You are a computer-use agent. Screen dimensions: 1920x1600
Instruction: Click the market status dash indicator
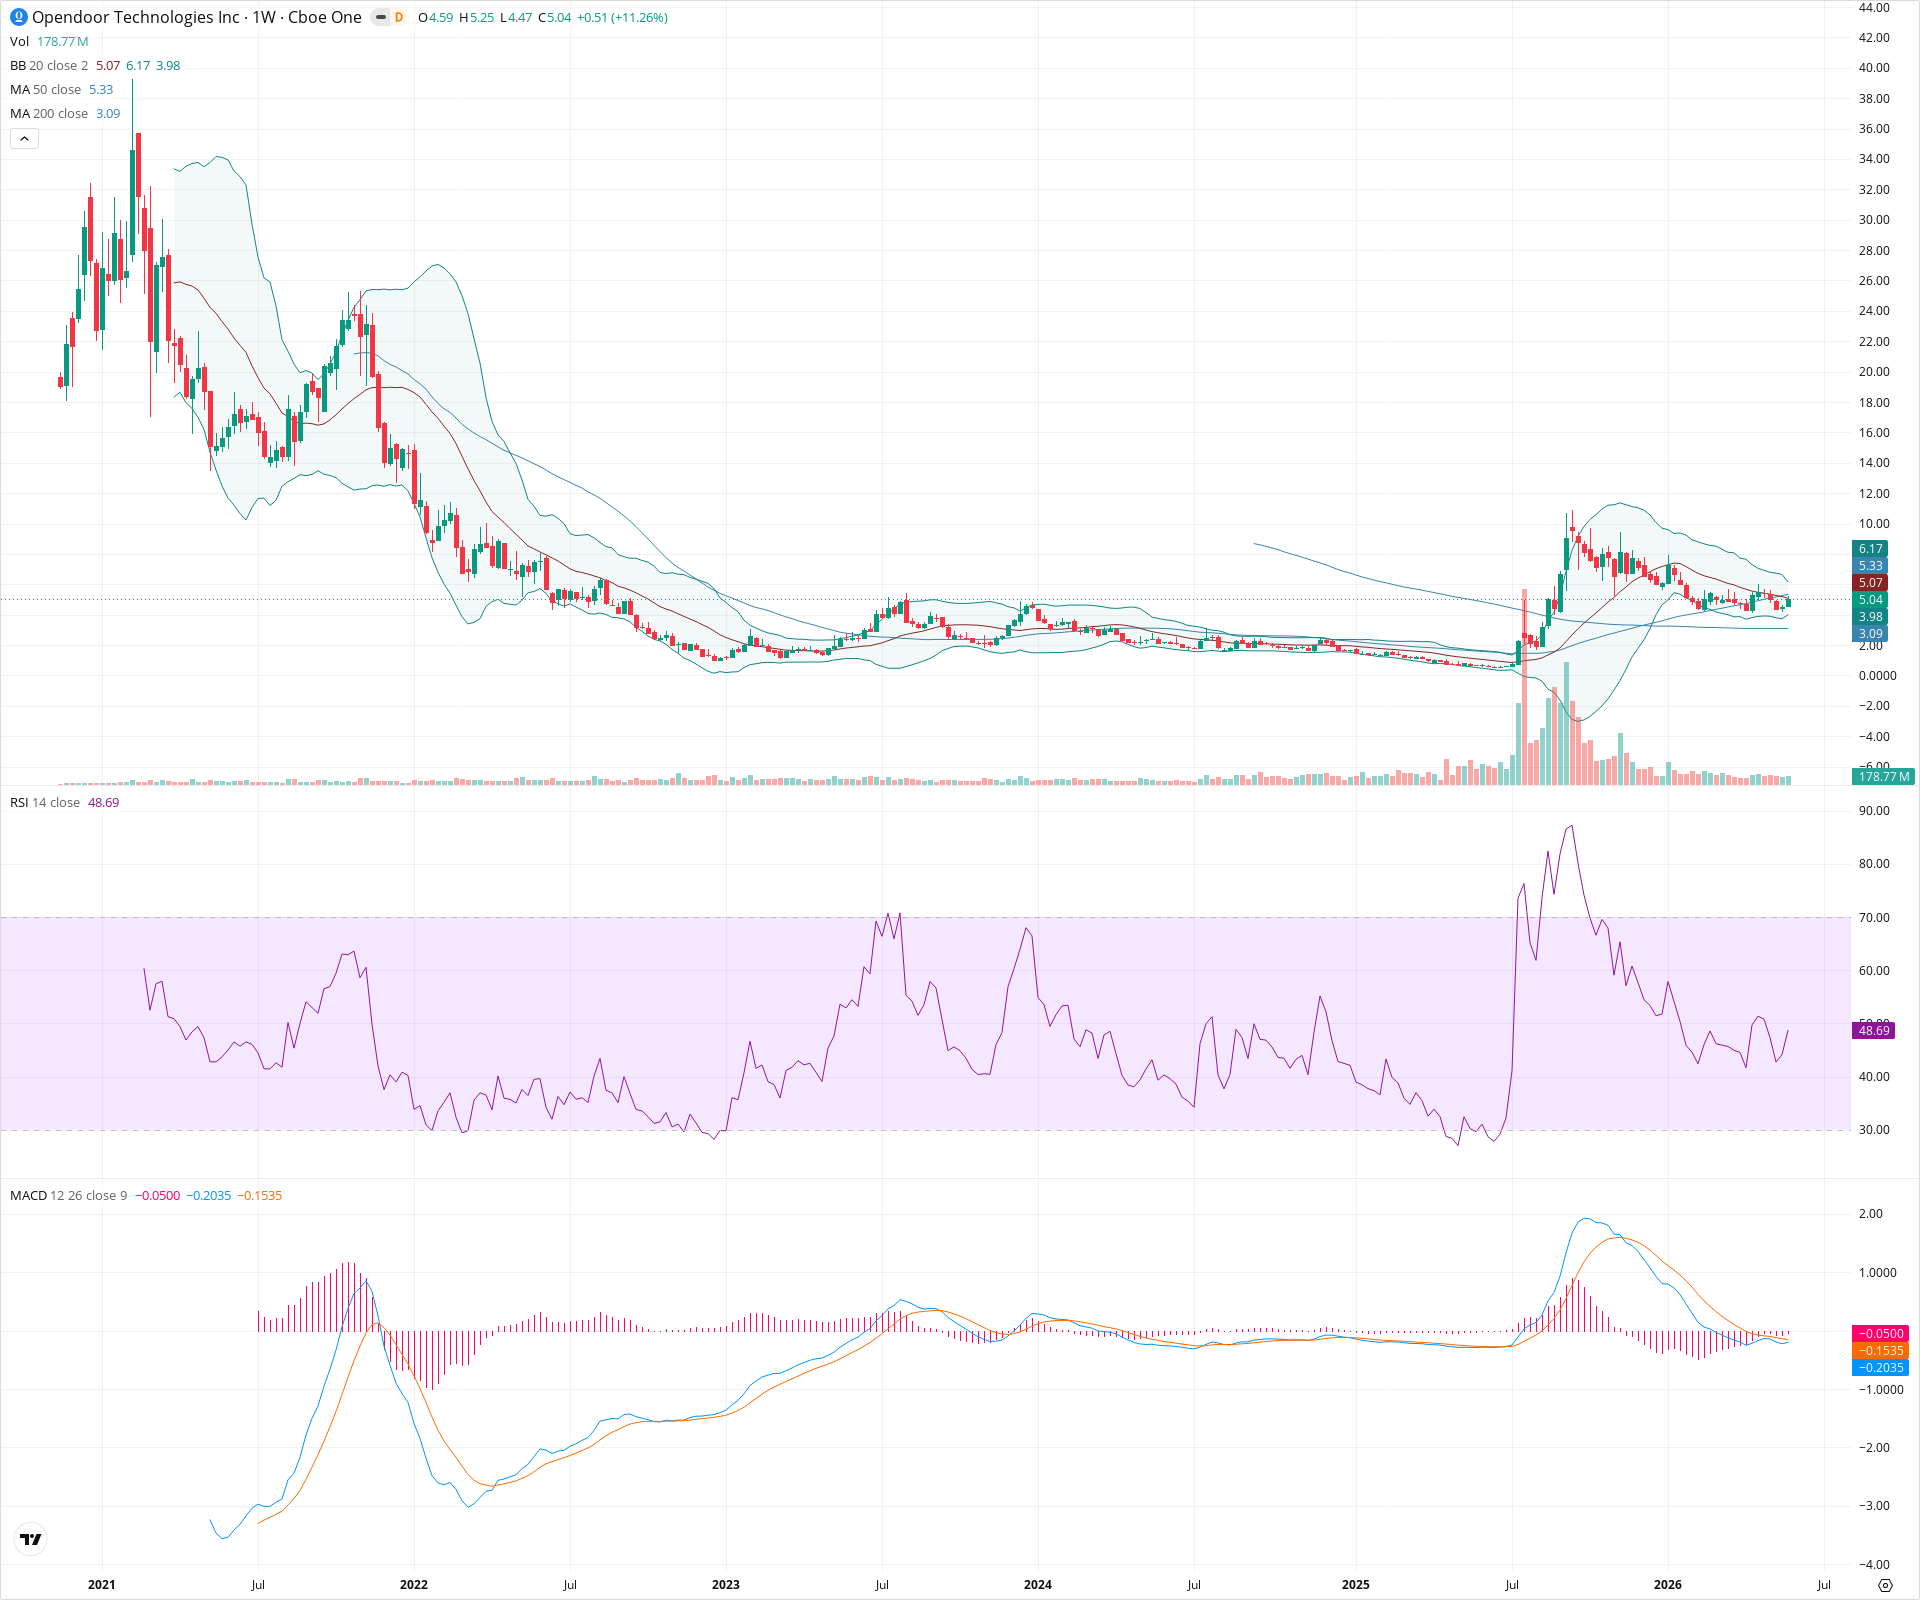[380, 17]
